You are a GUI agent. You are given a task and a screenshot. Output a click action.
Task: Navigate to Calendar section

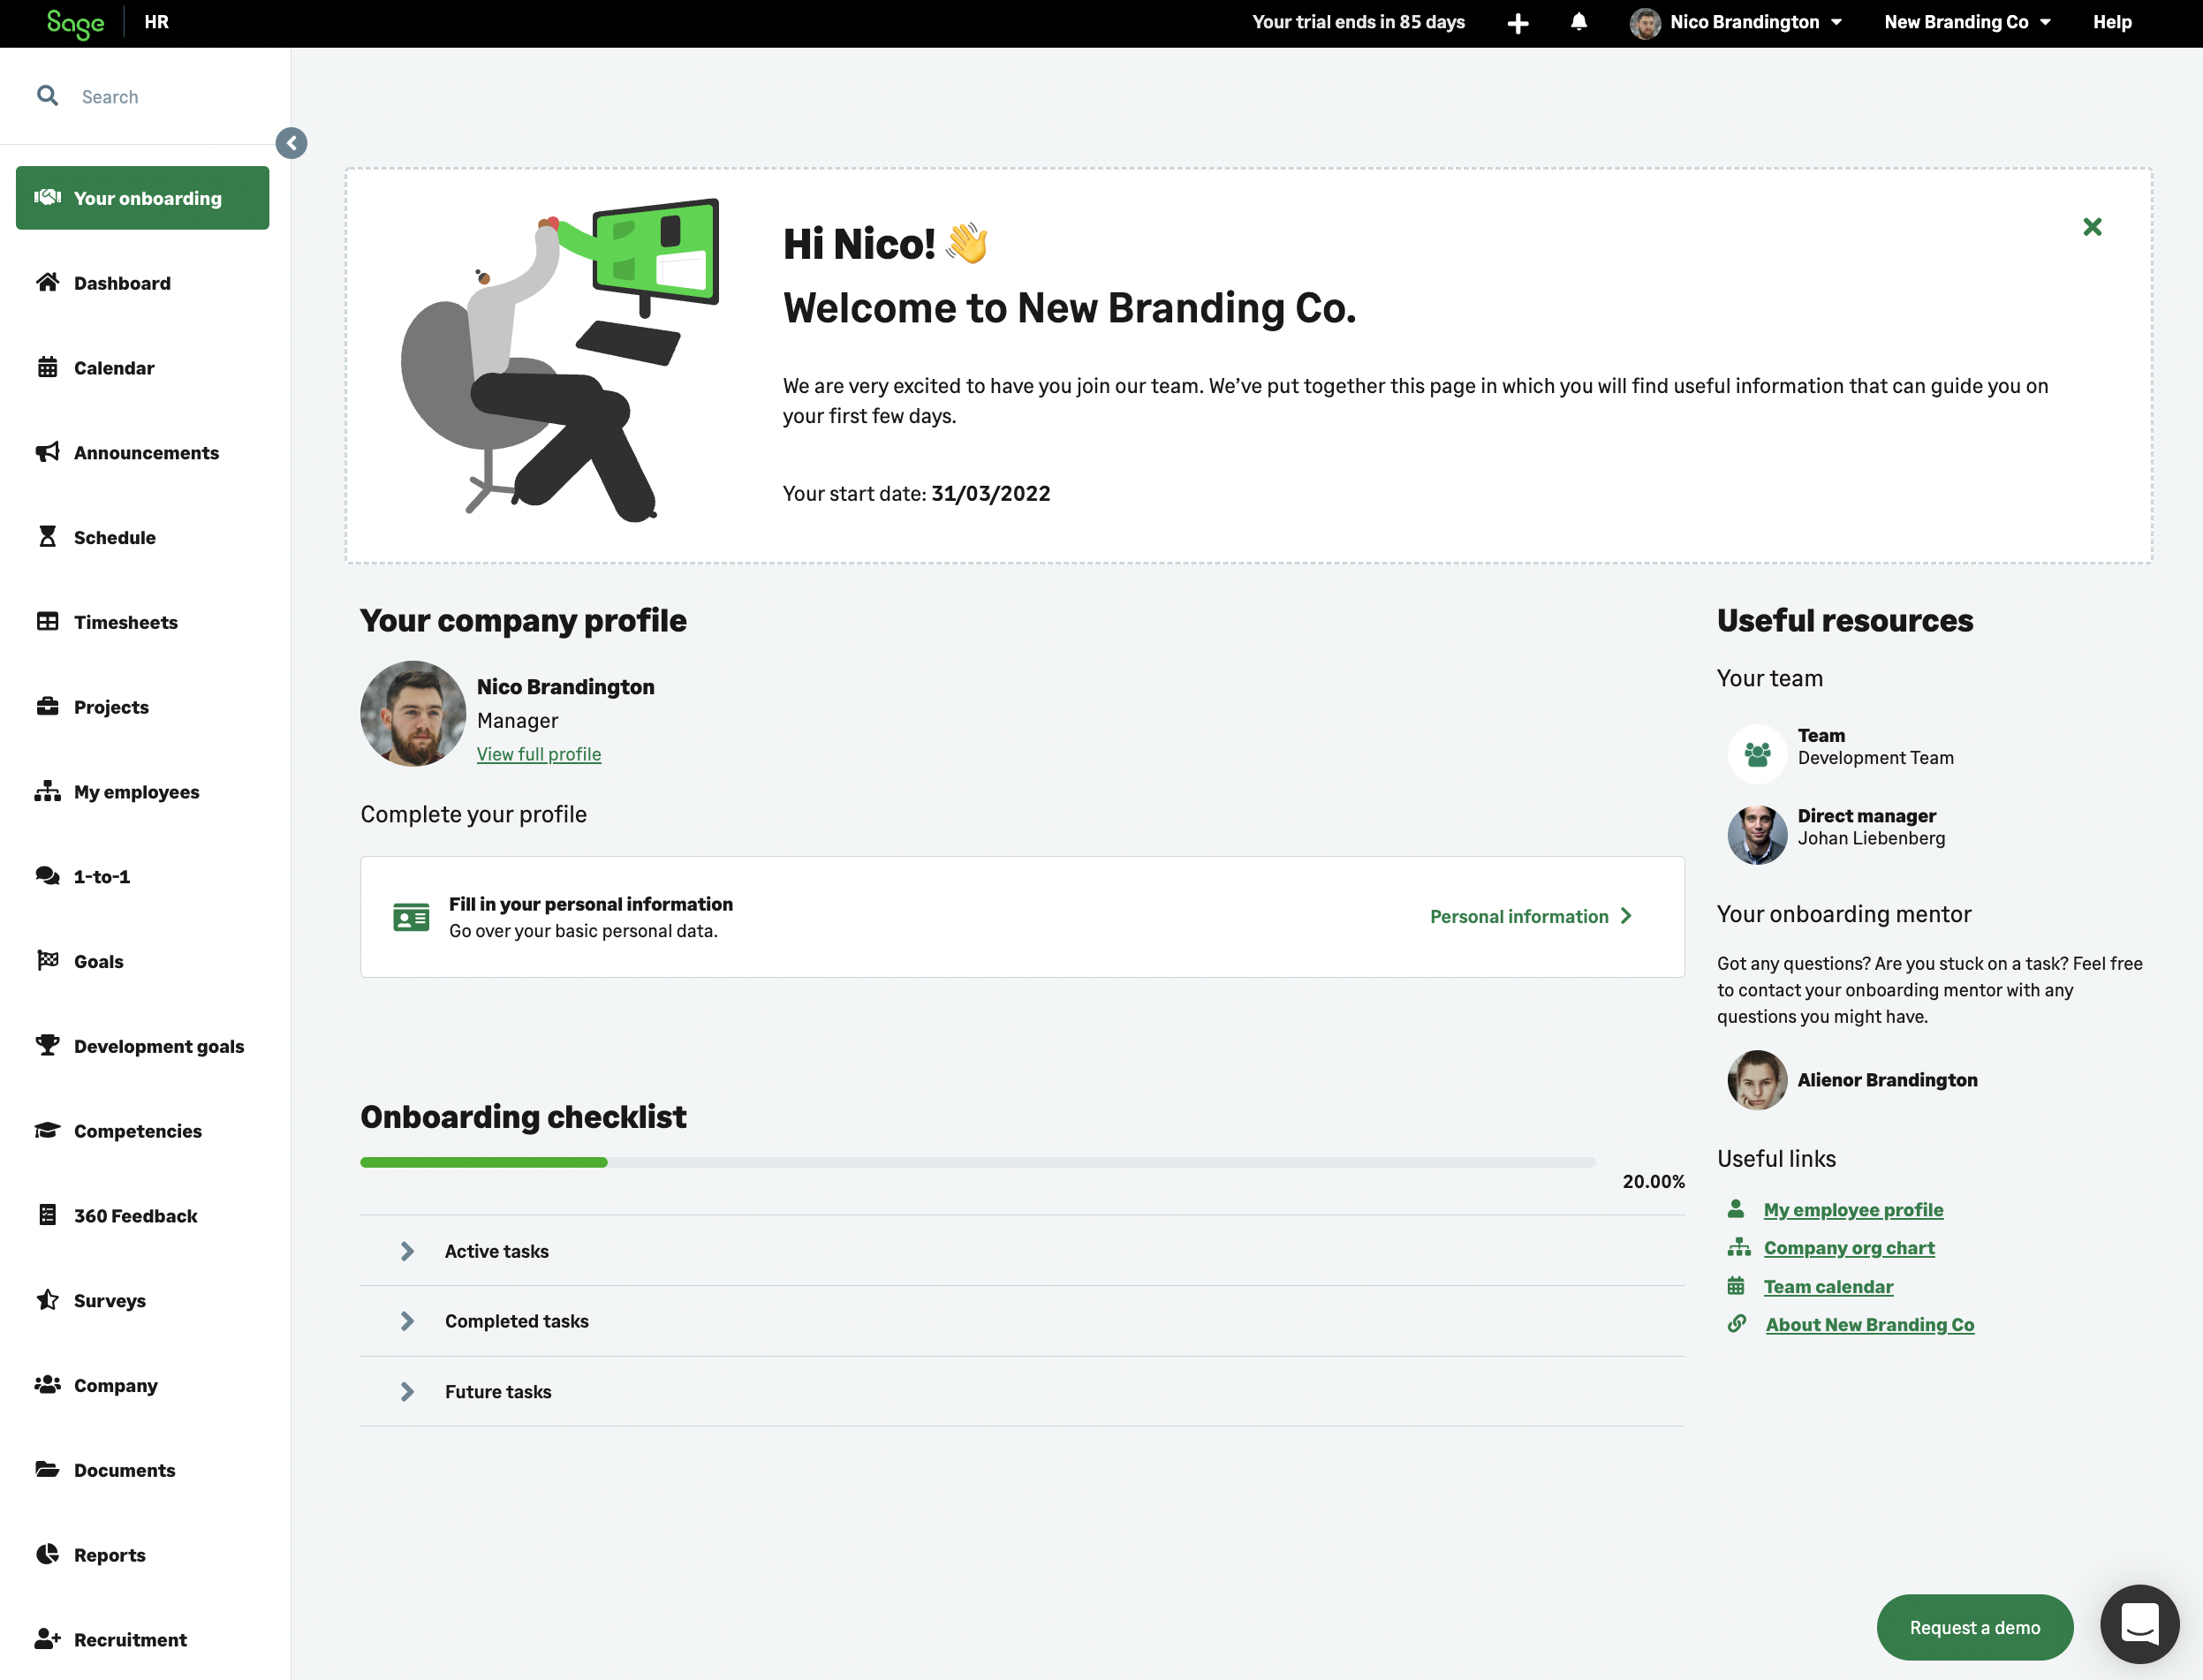click(111, 369)
